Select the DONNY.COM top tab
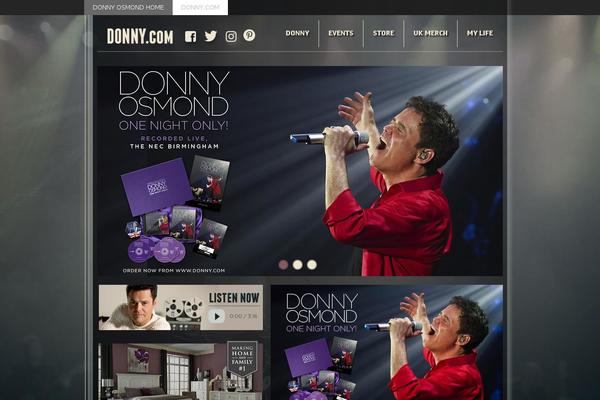 tap(200, 7)
